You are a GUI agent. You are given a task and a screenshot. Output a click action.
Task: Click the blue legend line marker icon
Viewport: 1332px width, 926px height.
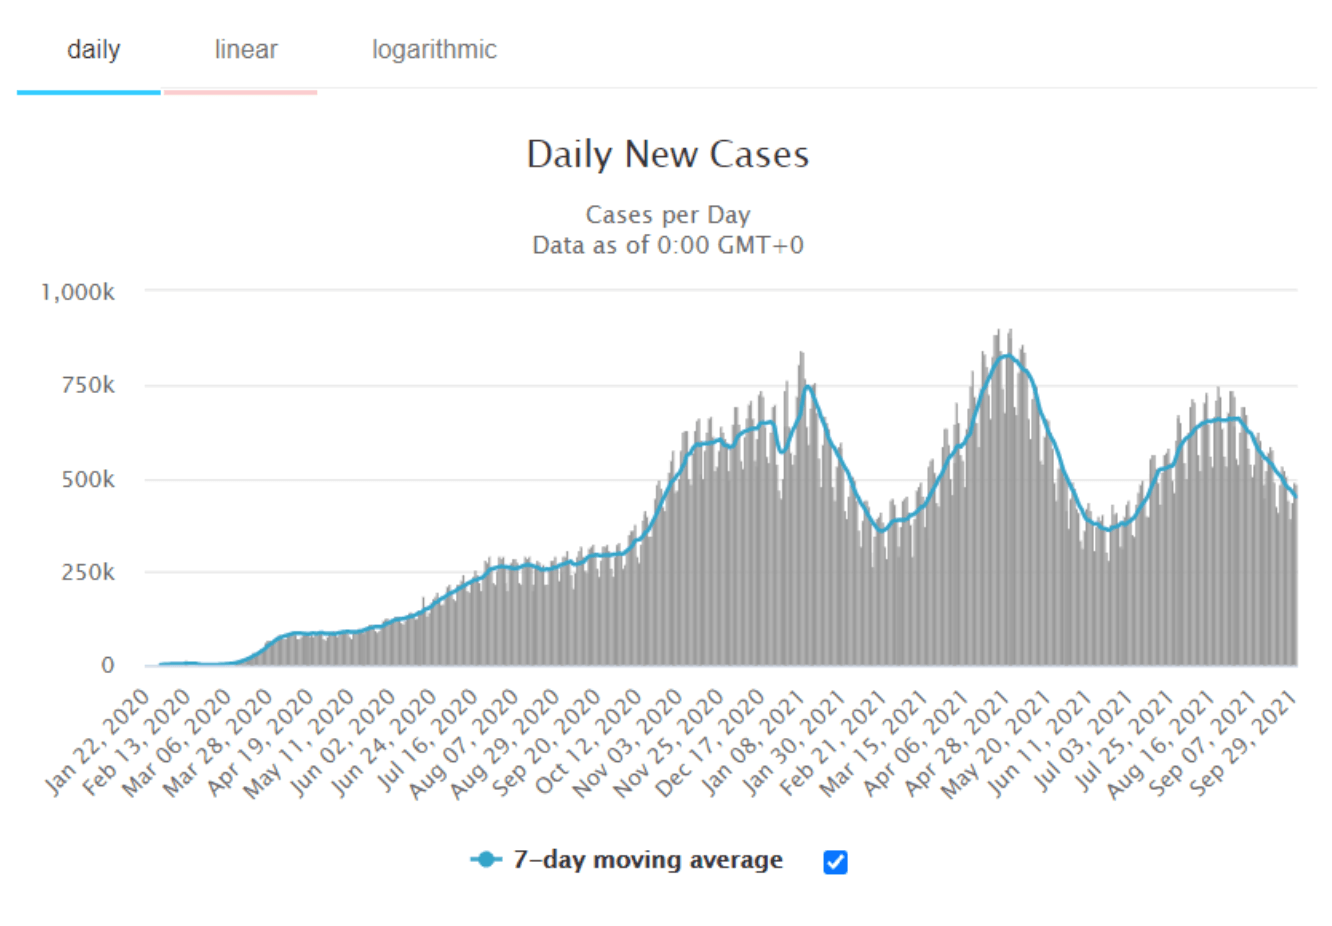pos(486,860)
